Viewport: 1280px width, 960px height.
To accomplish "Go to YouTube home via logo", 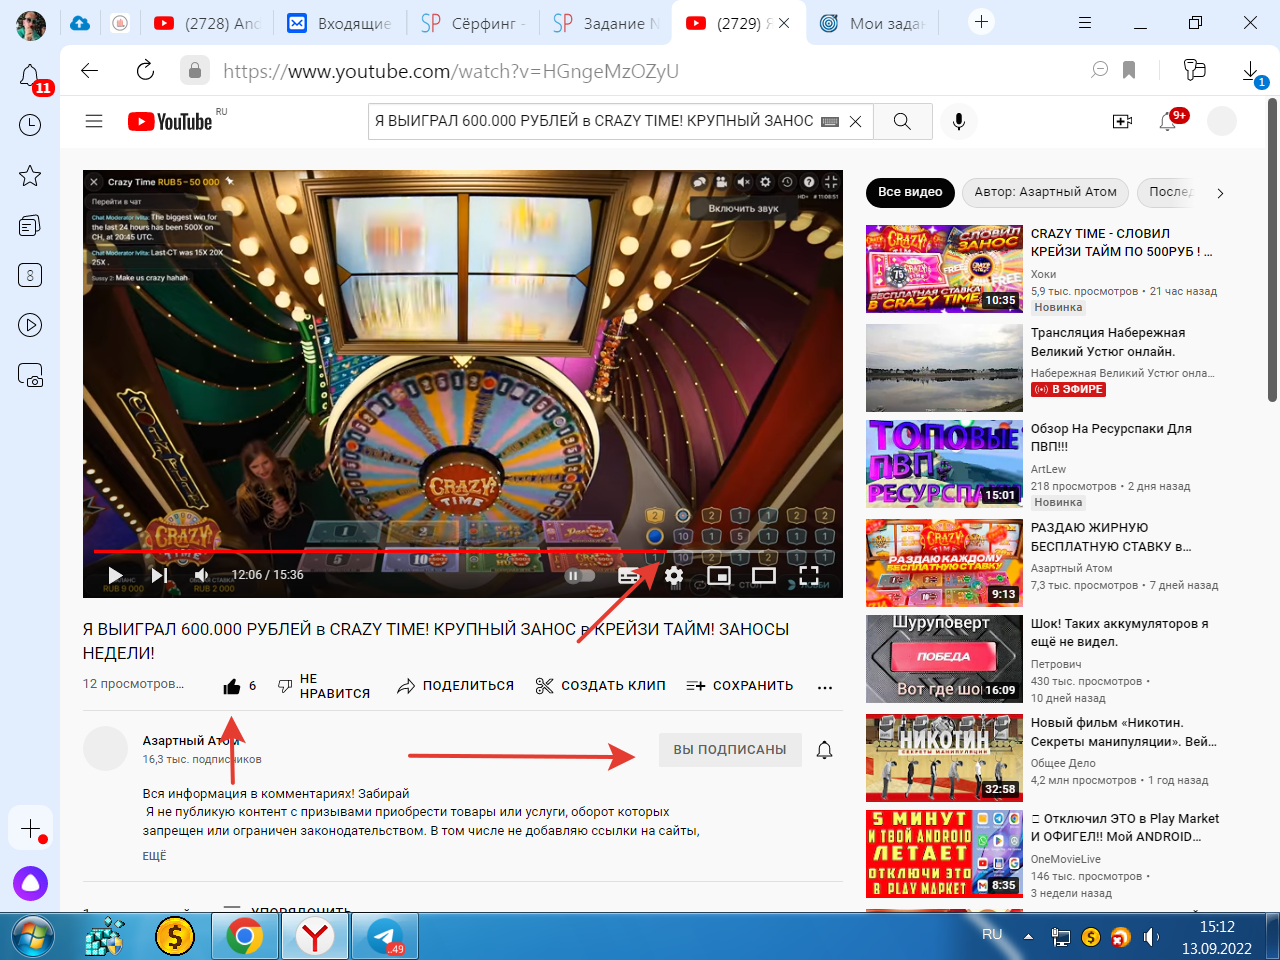I will (170, 122).
